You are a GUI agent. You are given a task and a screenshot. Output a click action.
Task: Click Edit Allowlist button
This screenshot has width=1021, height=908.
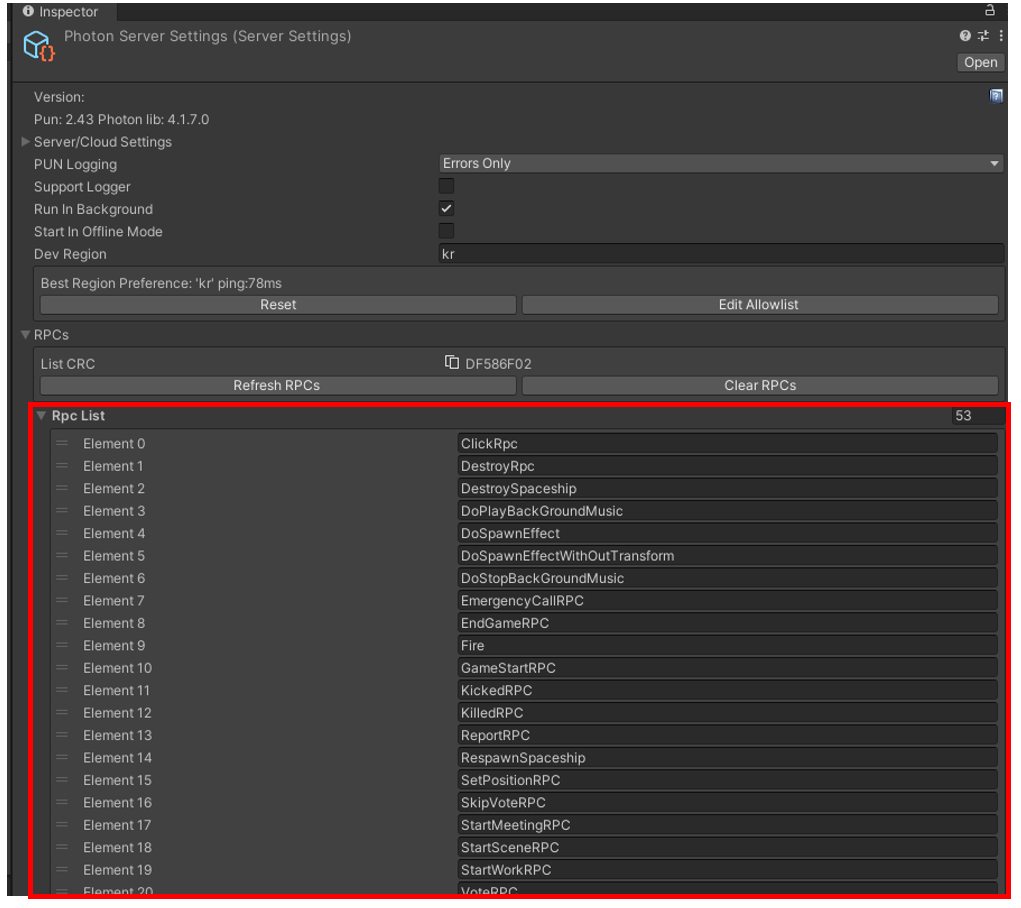click(x=759, y=305)
